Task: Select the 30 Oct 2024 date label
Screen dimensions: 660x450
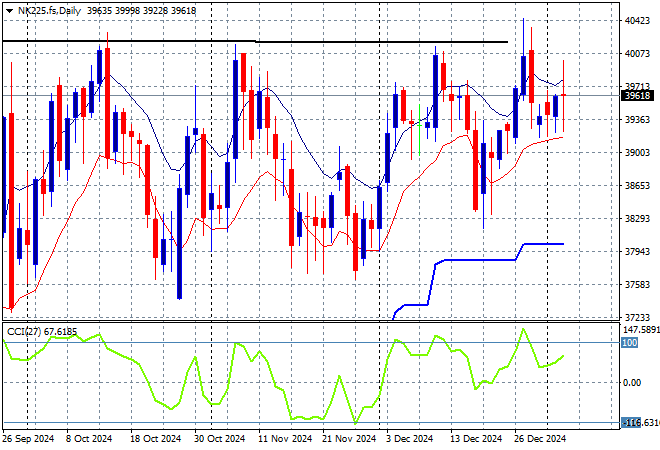Action: [219, 439]
